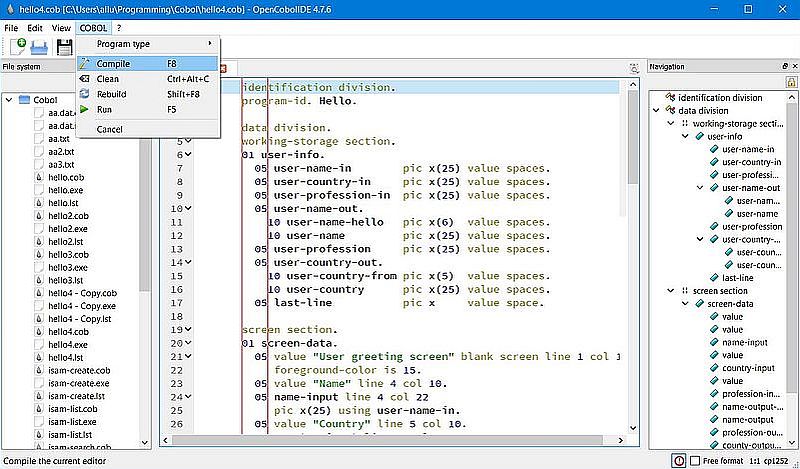Open the Edit menu

[35, 28]
